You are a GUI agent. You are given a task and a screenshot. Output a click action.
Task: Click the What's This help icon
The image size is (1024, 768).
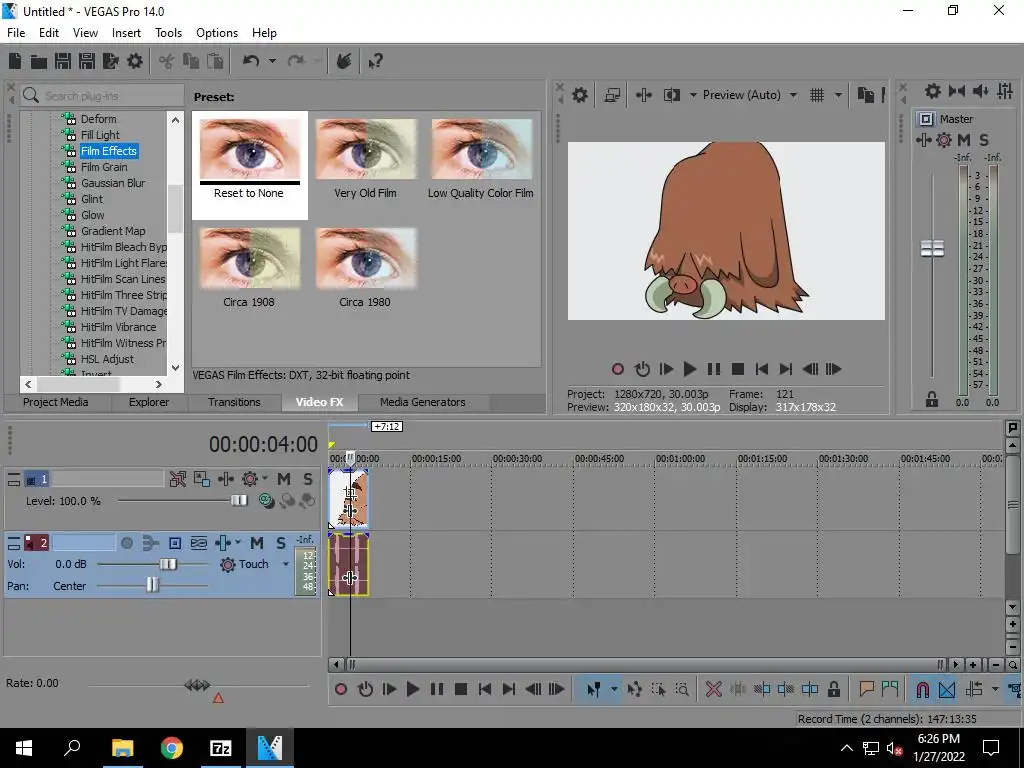375,61
